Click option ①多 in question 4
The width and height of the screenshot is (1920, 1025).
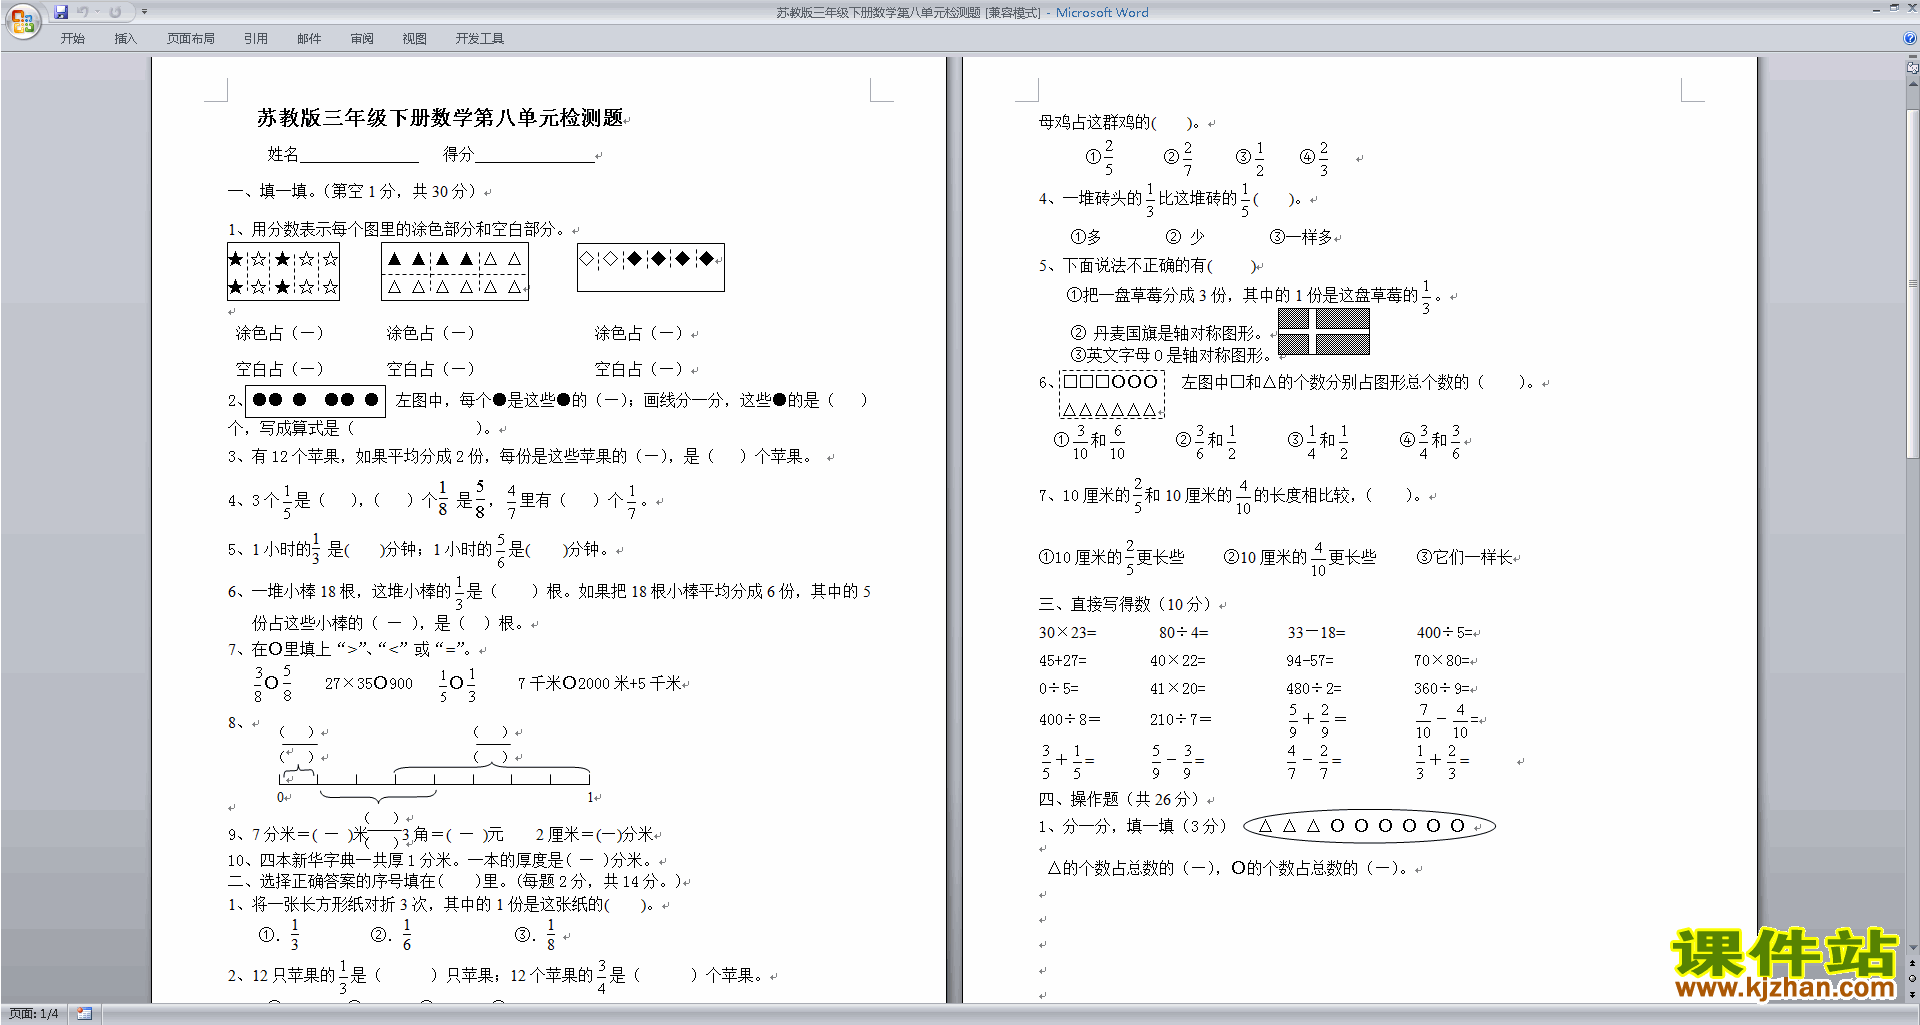point(1086,237)
